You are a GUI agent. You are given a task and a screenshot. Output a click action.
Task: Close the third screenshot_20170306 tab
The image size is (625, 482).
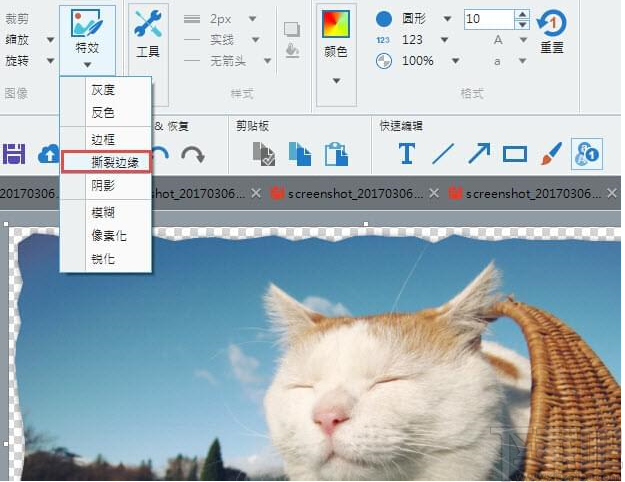pyautogui.click(x=612, y=194)
